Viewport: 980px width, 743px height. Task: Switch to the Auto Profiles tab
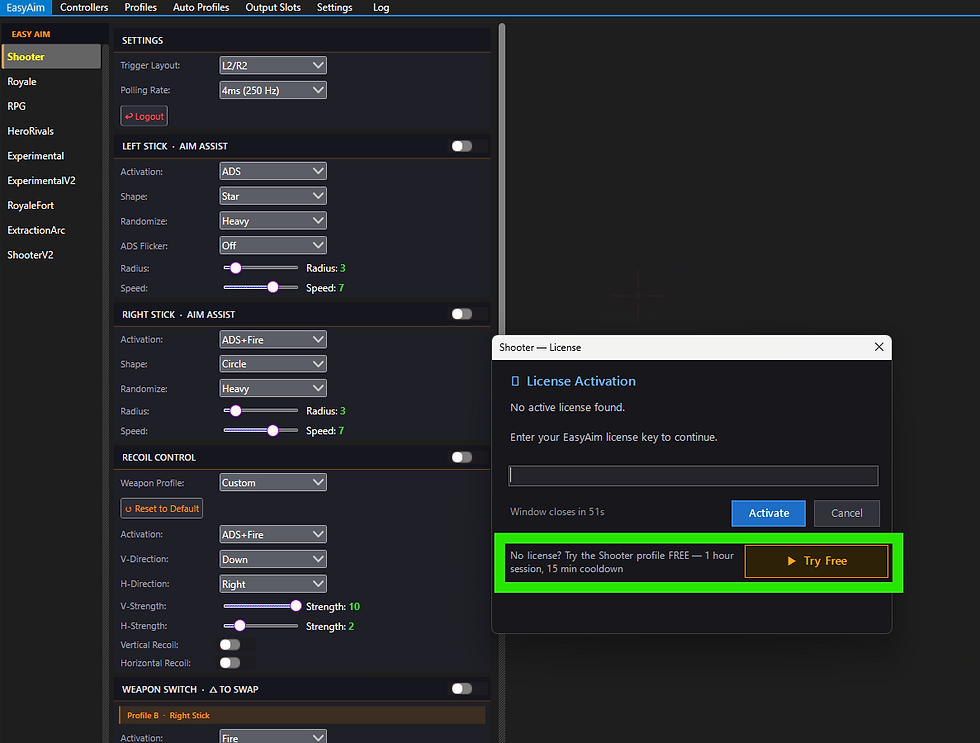click(x=201, y=7)
